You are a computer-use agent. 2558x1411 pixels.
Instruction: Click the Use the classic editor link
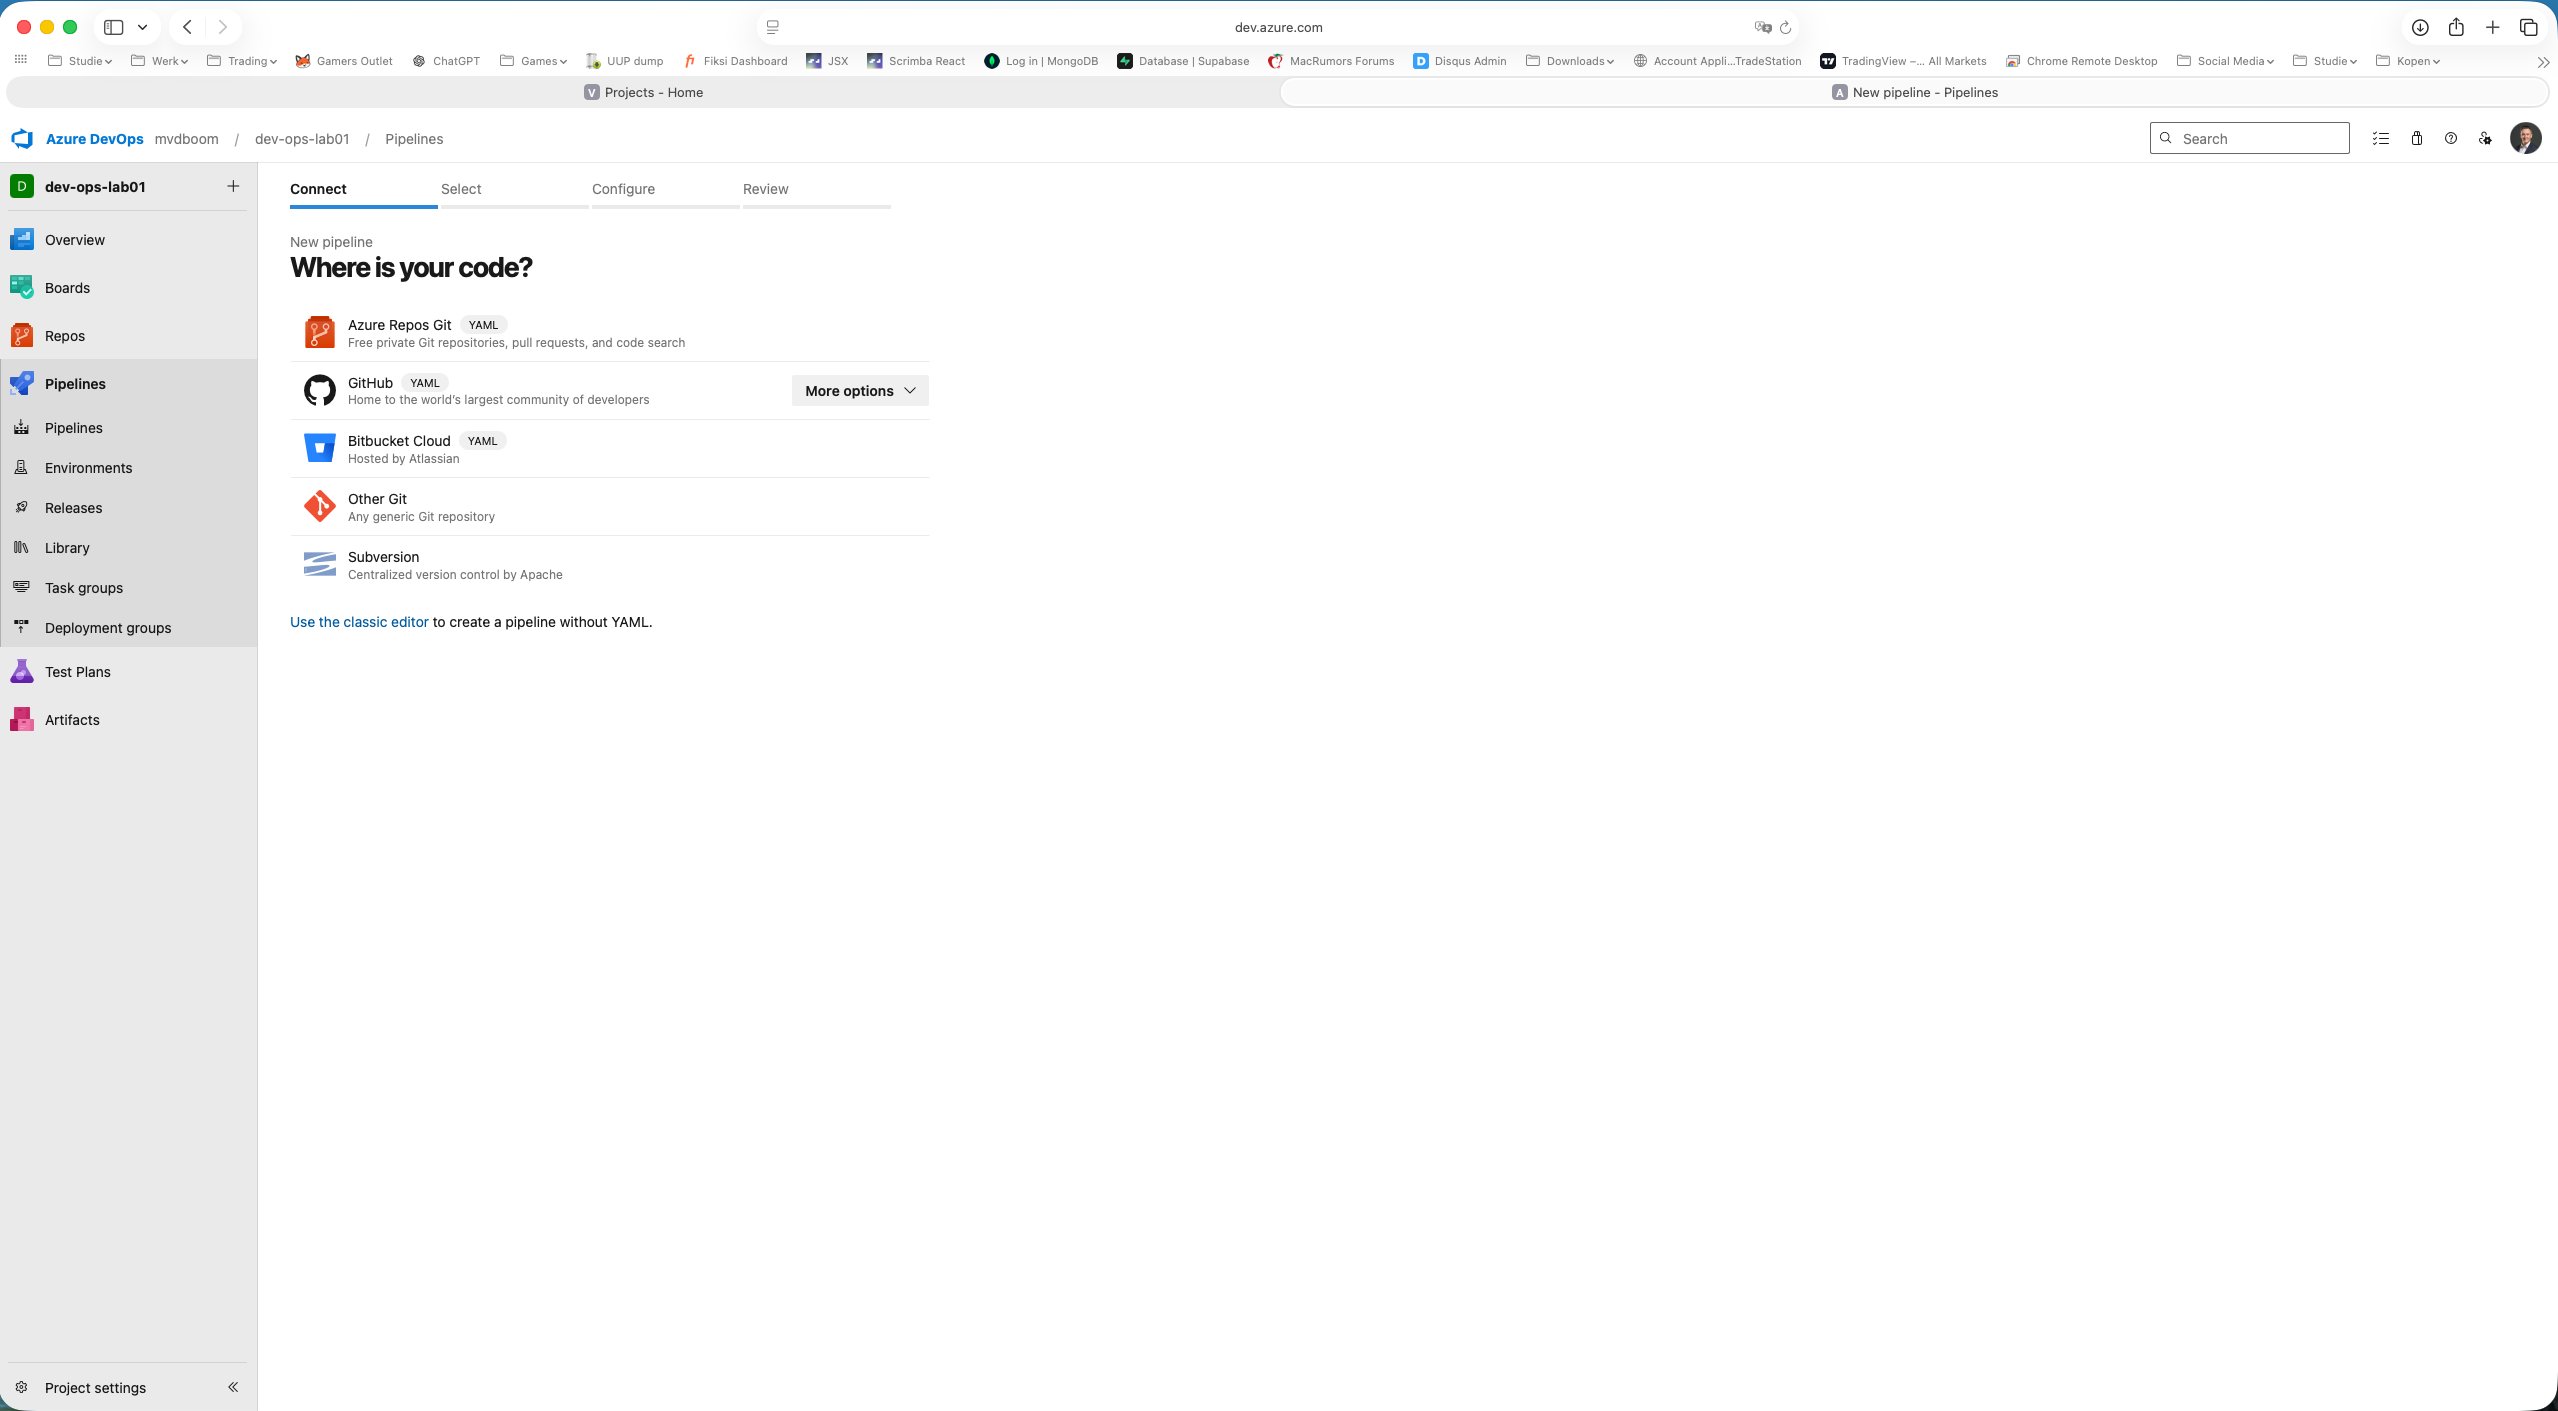359,622
